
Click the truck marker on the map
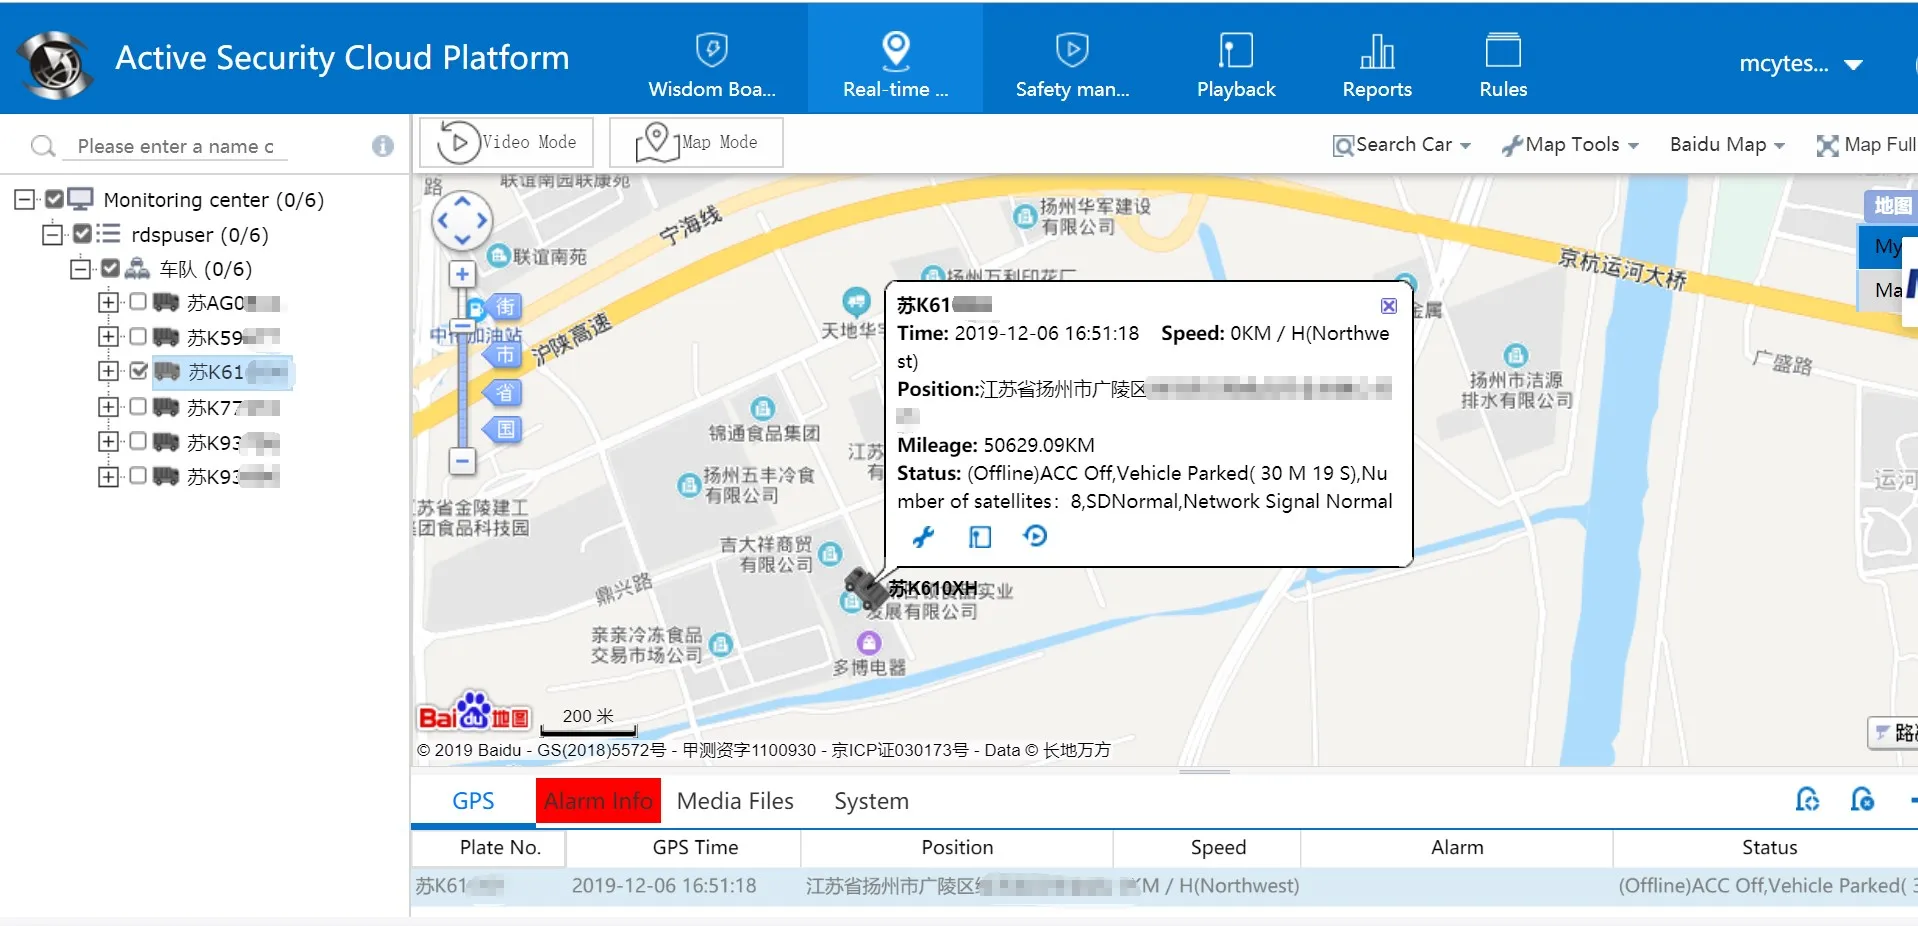865,588
